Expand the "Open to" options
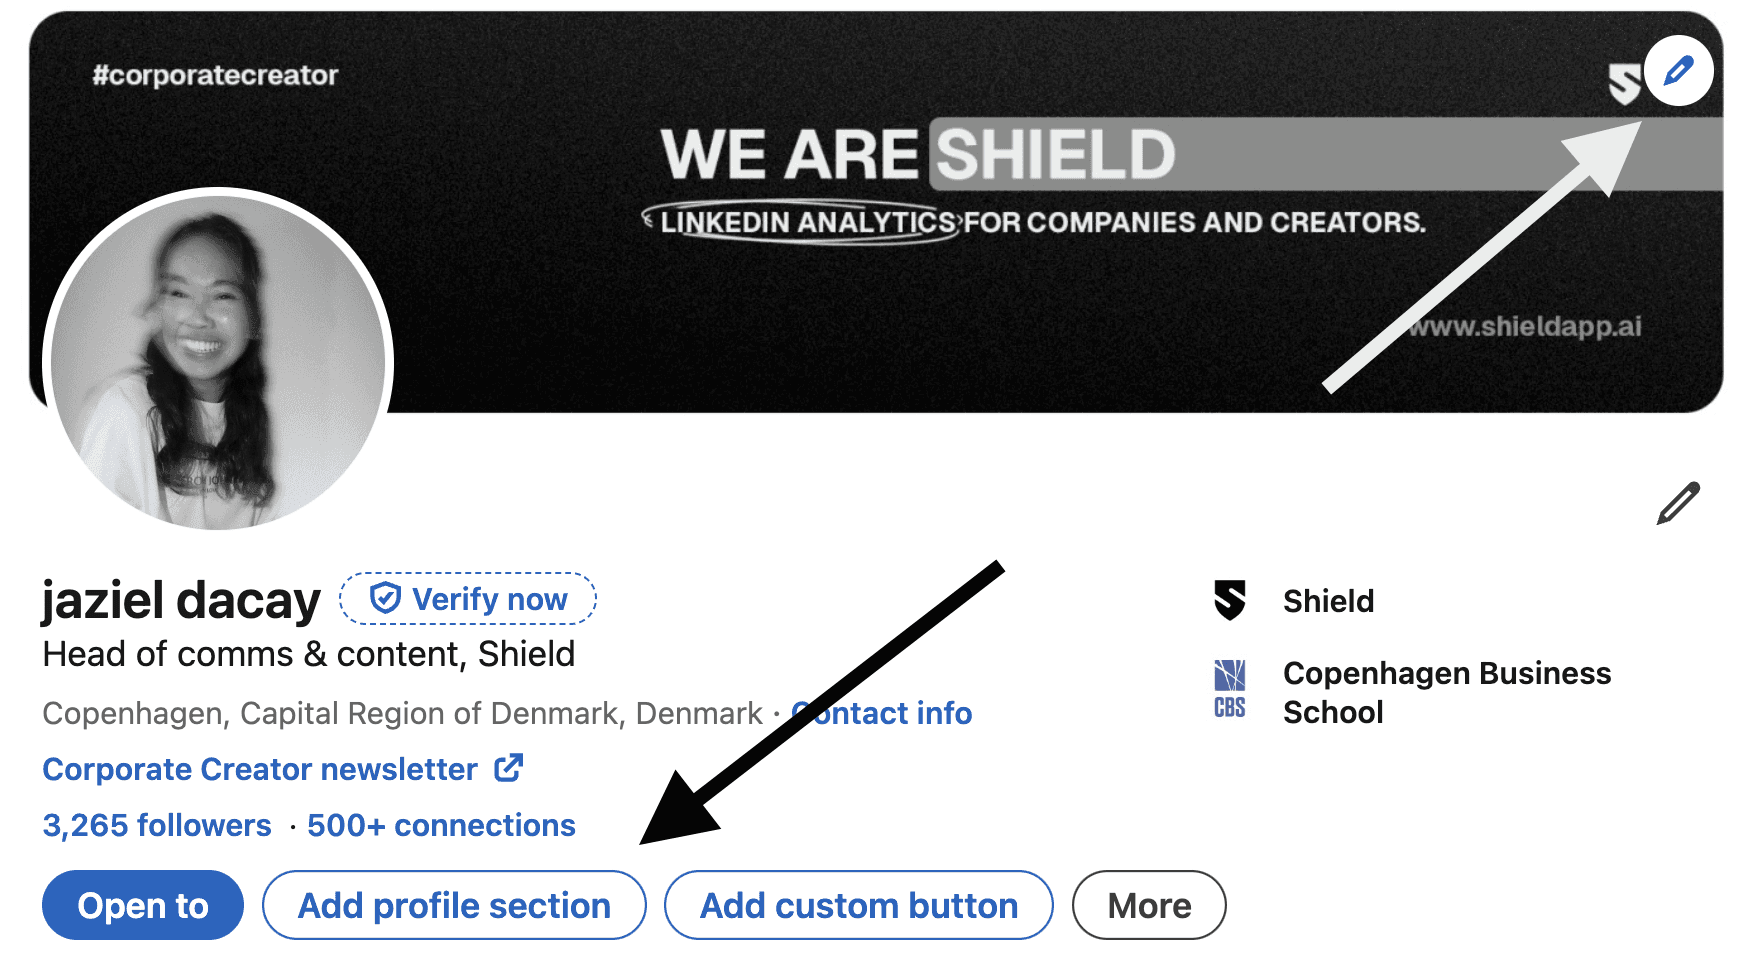 coord(143,905)
